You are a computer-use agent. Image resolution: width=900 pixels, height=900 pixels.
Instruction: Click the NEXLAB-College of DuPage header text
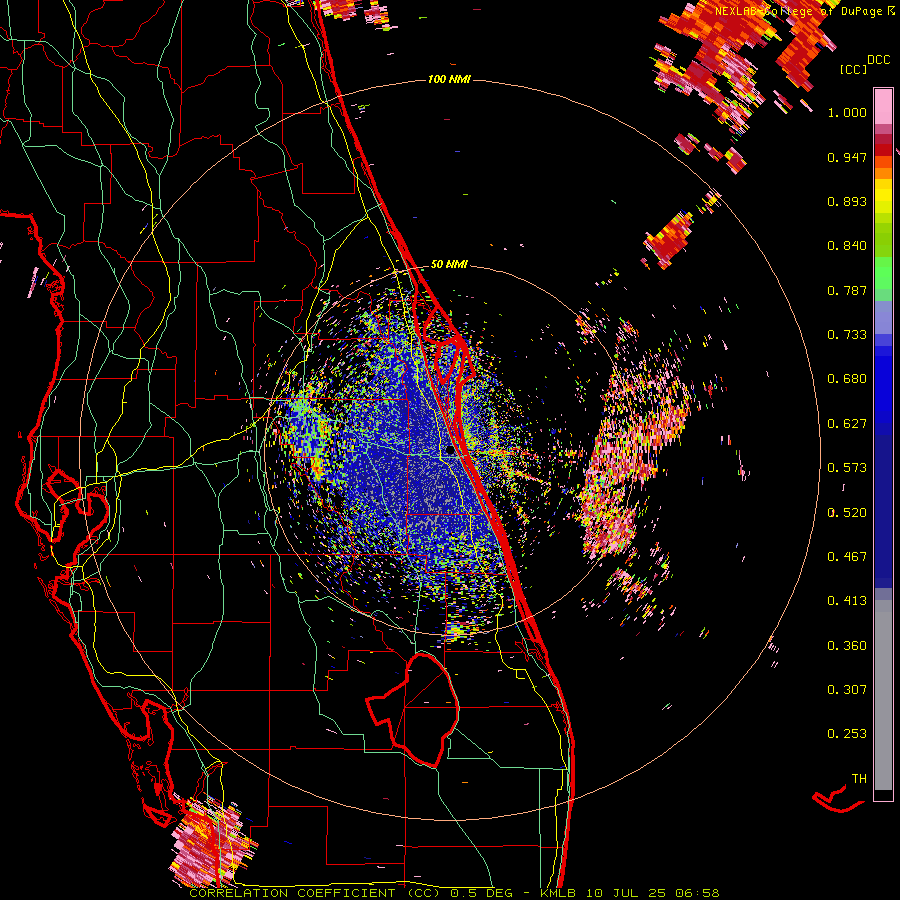pyautogui.click(x=800, y=11)
